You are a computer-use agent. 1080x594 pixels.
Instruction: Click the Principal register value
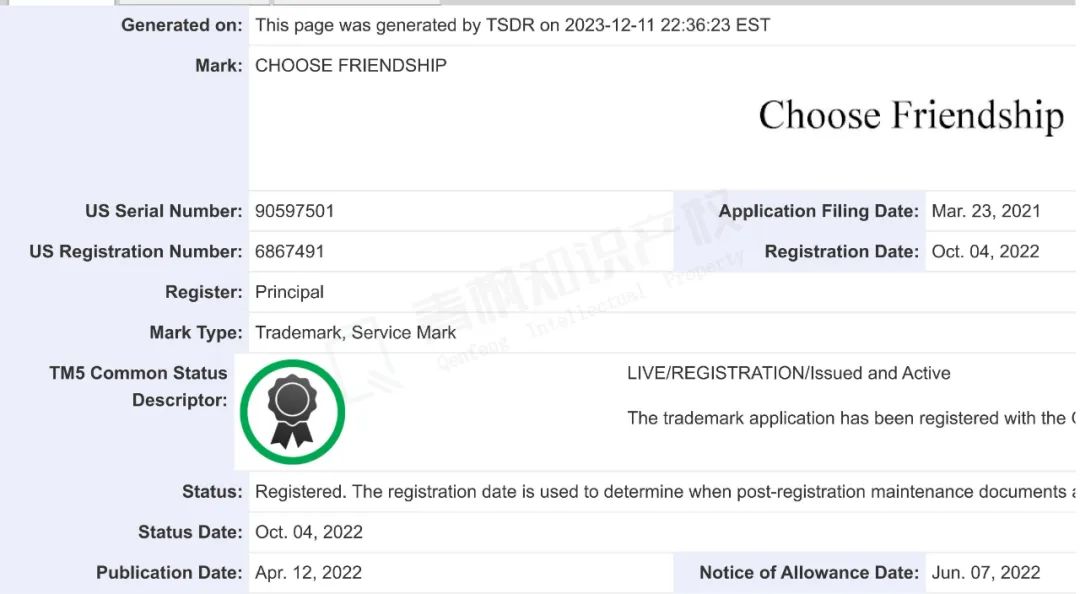(x=289, y=292)
